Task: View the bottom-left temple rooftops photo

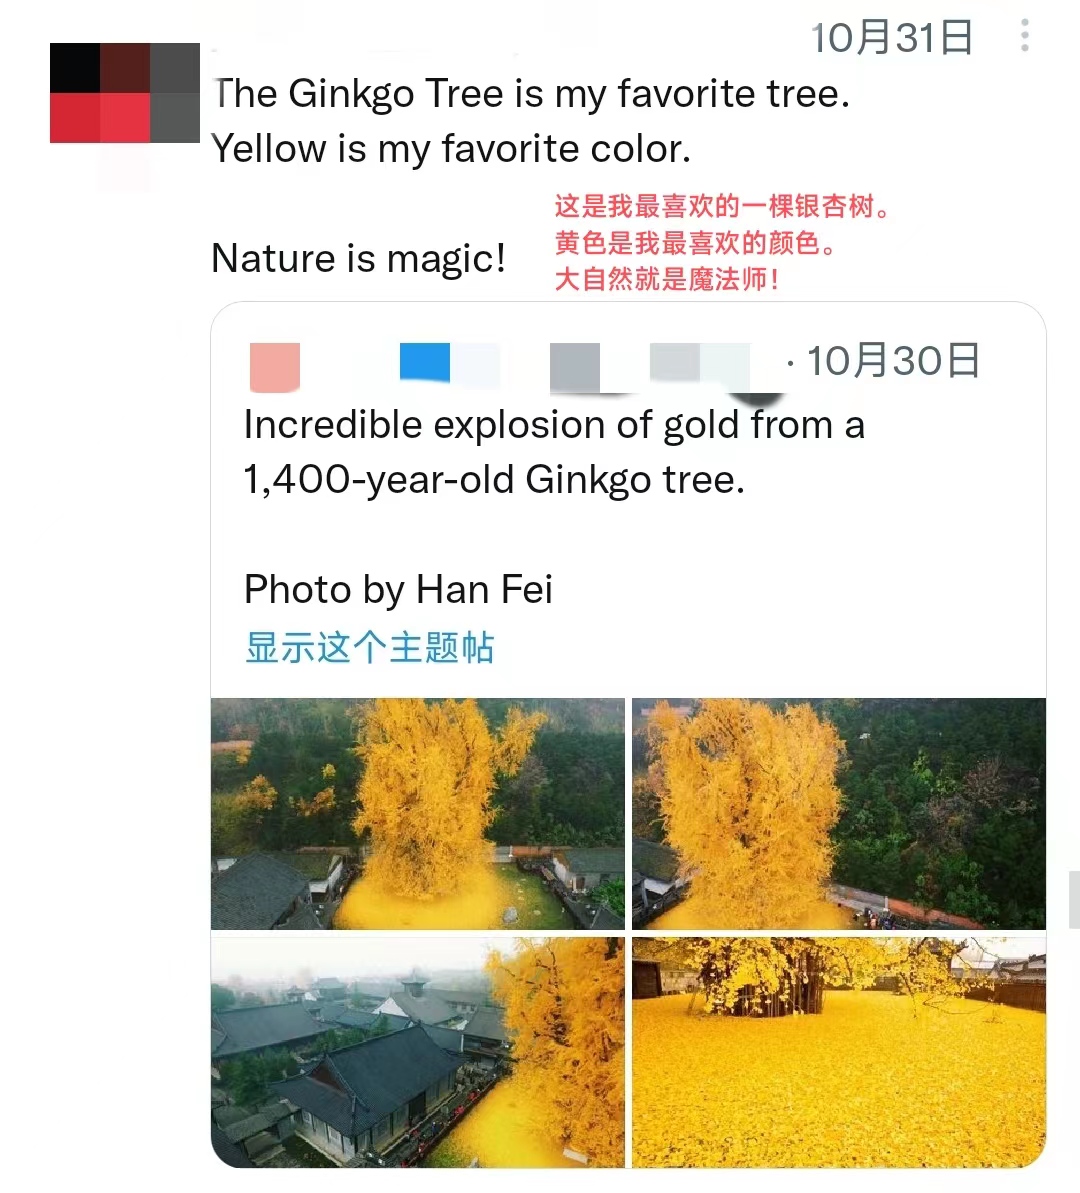Action: click(417, 1051)
